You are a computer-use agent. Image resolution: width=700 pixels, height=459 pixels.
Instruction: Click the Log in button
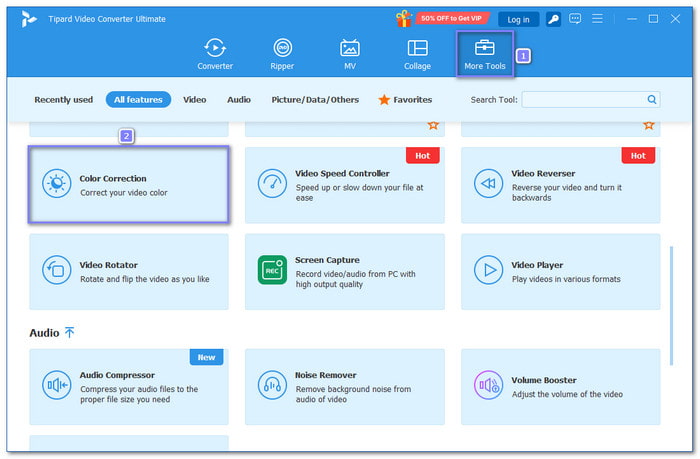(518, 20)
